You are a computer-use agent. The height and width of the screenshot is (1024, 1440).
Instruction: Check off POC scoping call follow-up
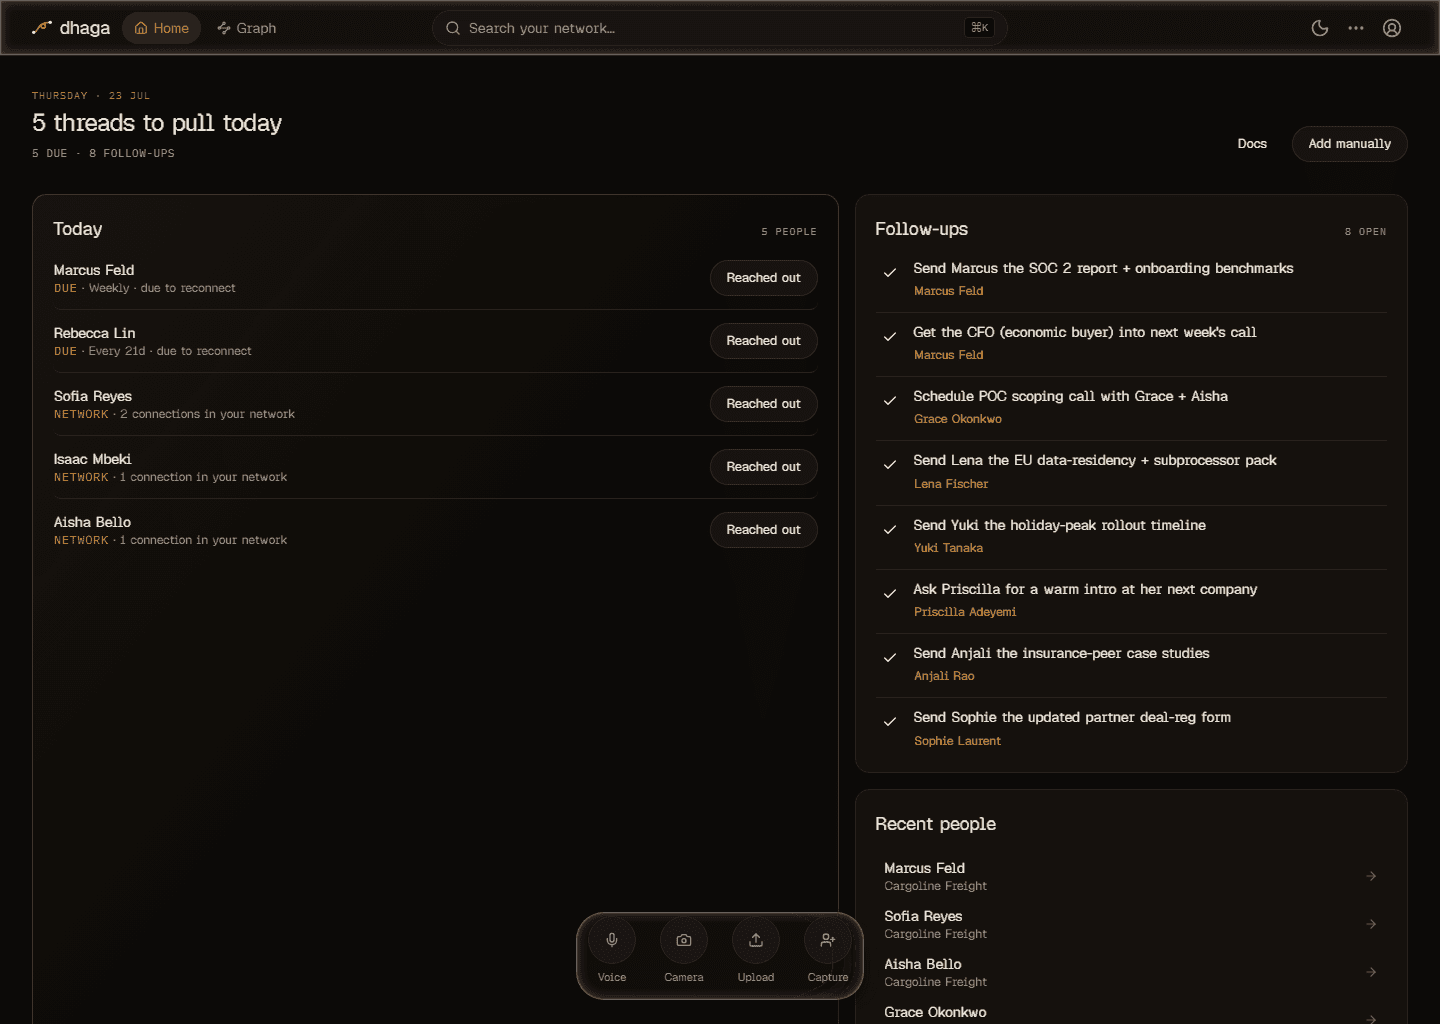pyautogui.click(x=890, y=400)
